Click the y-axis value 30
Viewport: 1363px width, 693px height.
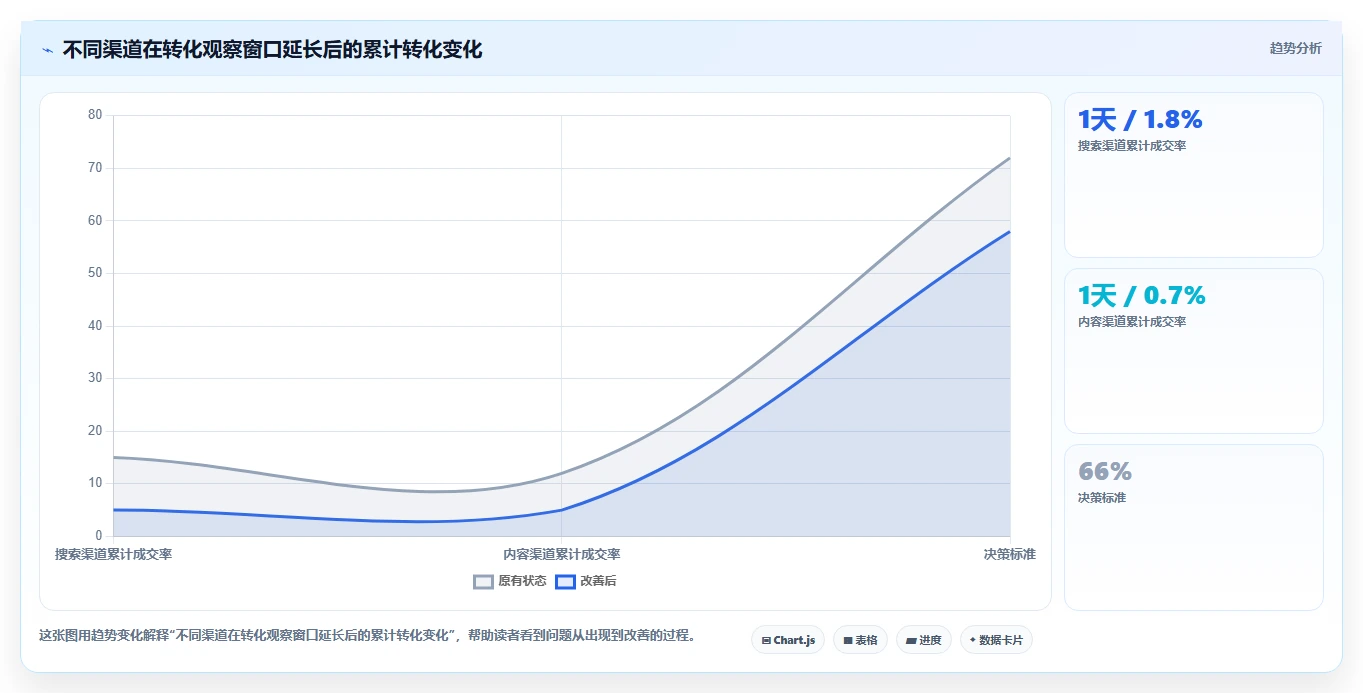coord(95,378)
